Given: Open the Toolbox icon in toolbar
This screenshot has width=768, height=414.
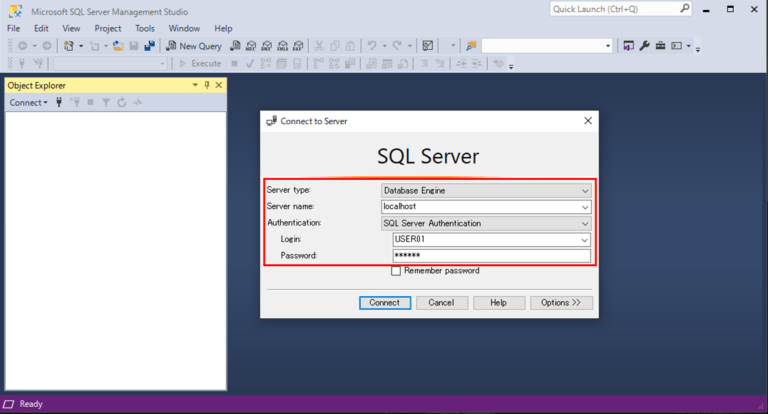Looking at the screenshot, I should click(661, 46).
